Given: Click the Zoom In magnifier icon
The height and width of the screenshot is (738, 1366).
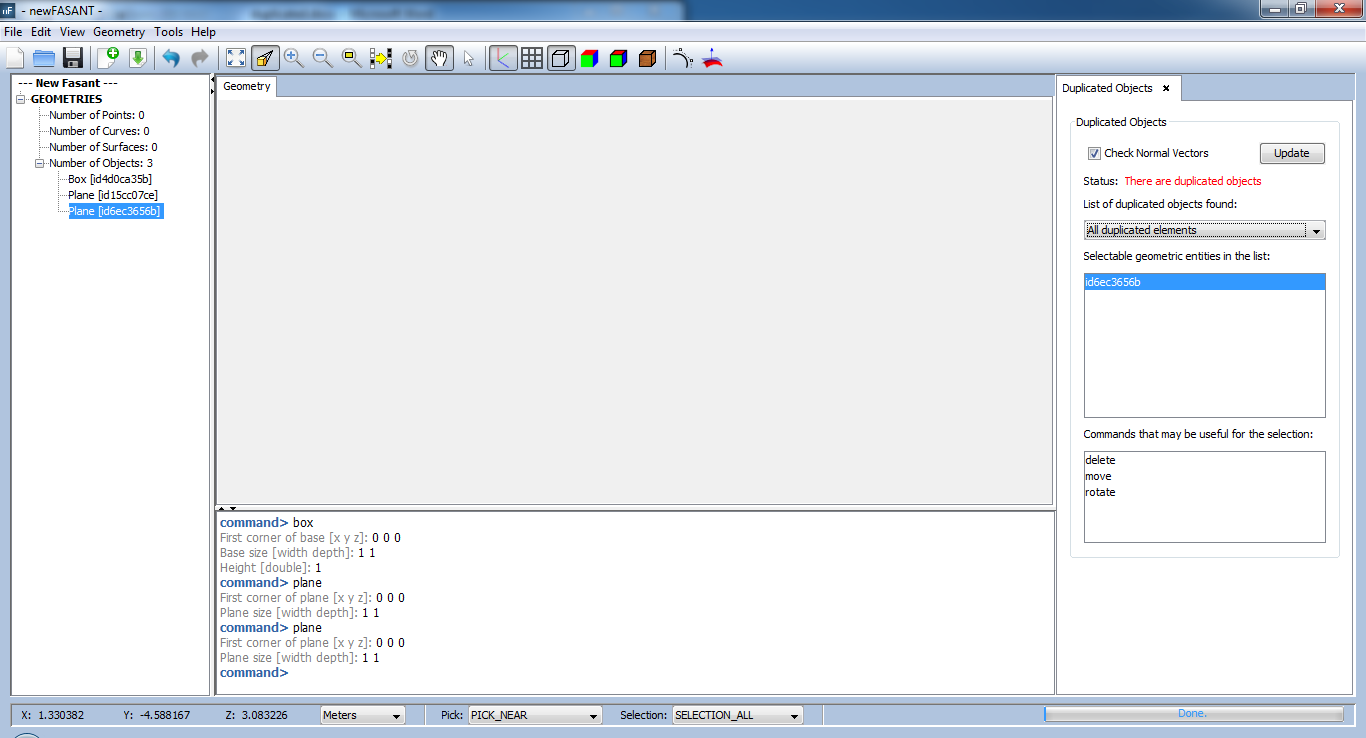Looking at the screenshot, I should [x=293, y=58].
